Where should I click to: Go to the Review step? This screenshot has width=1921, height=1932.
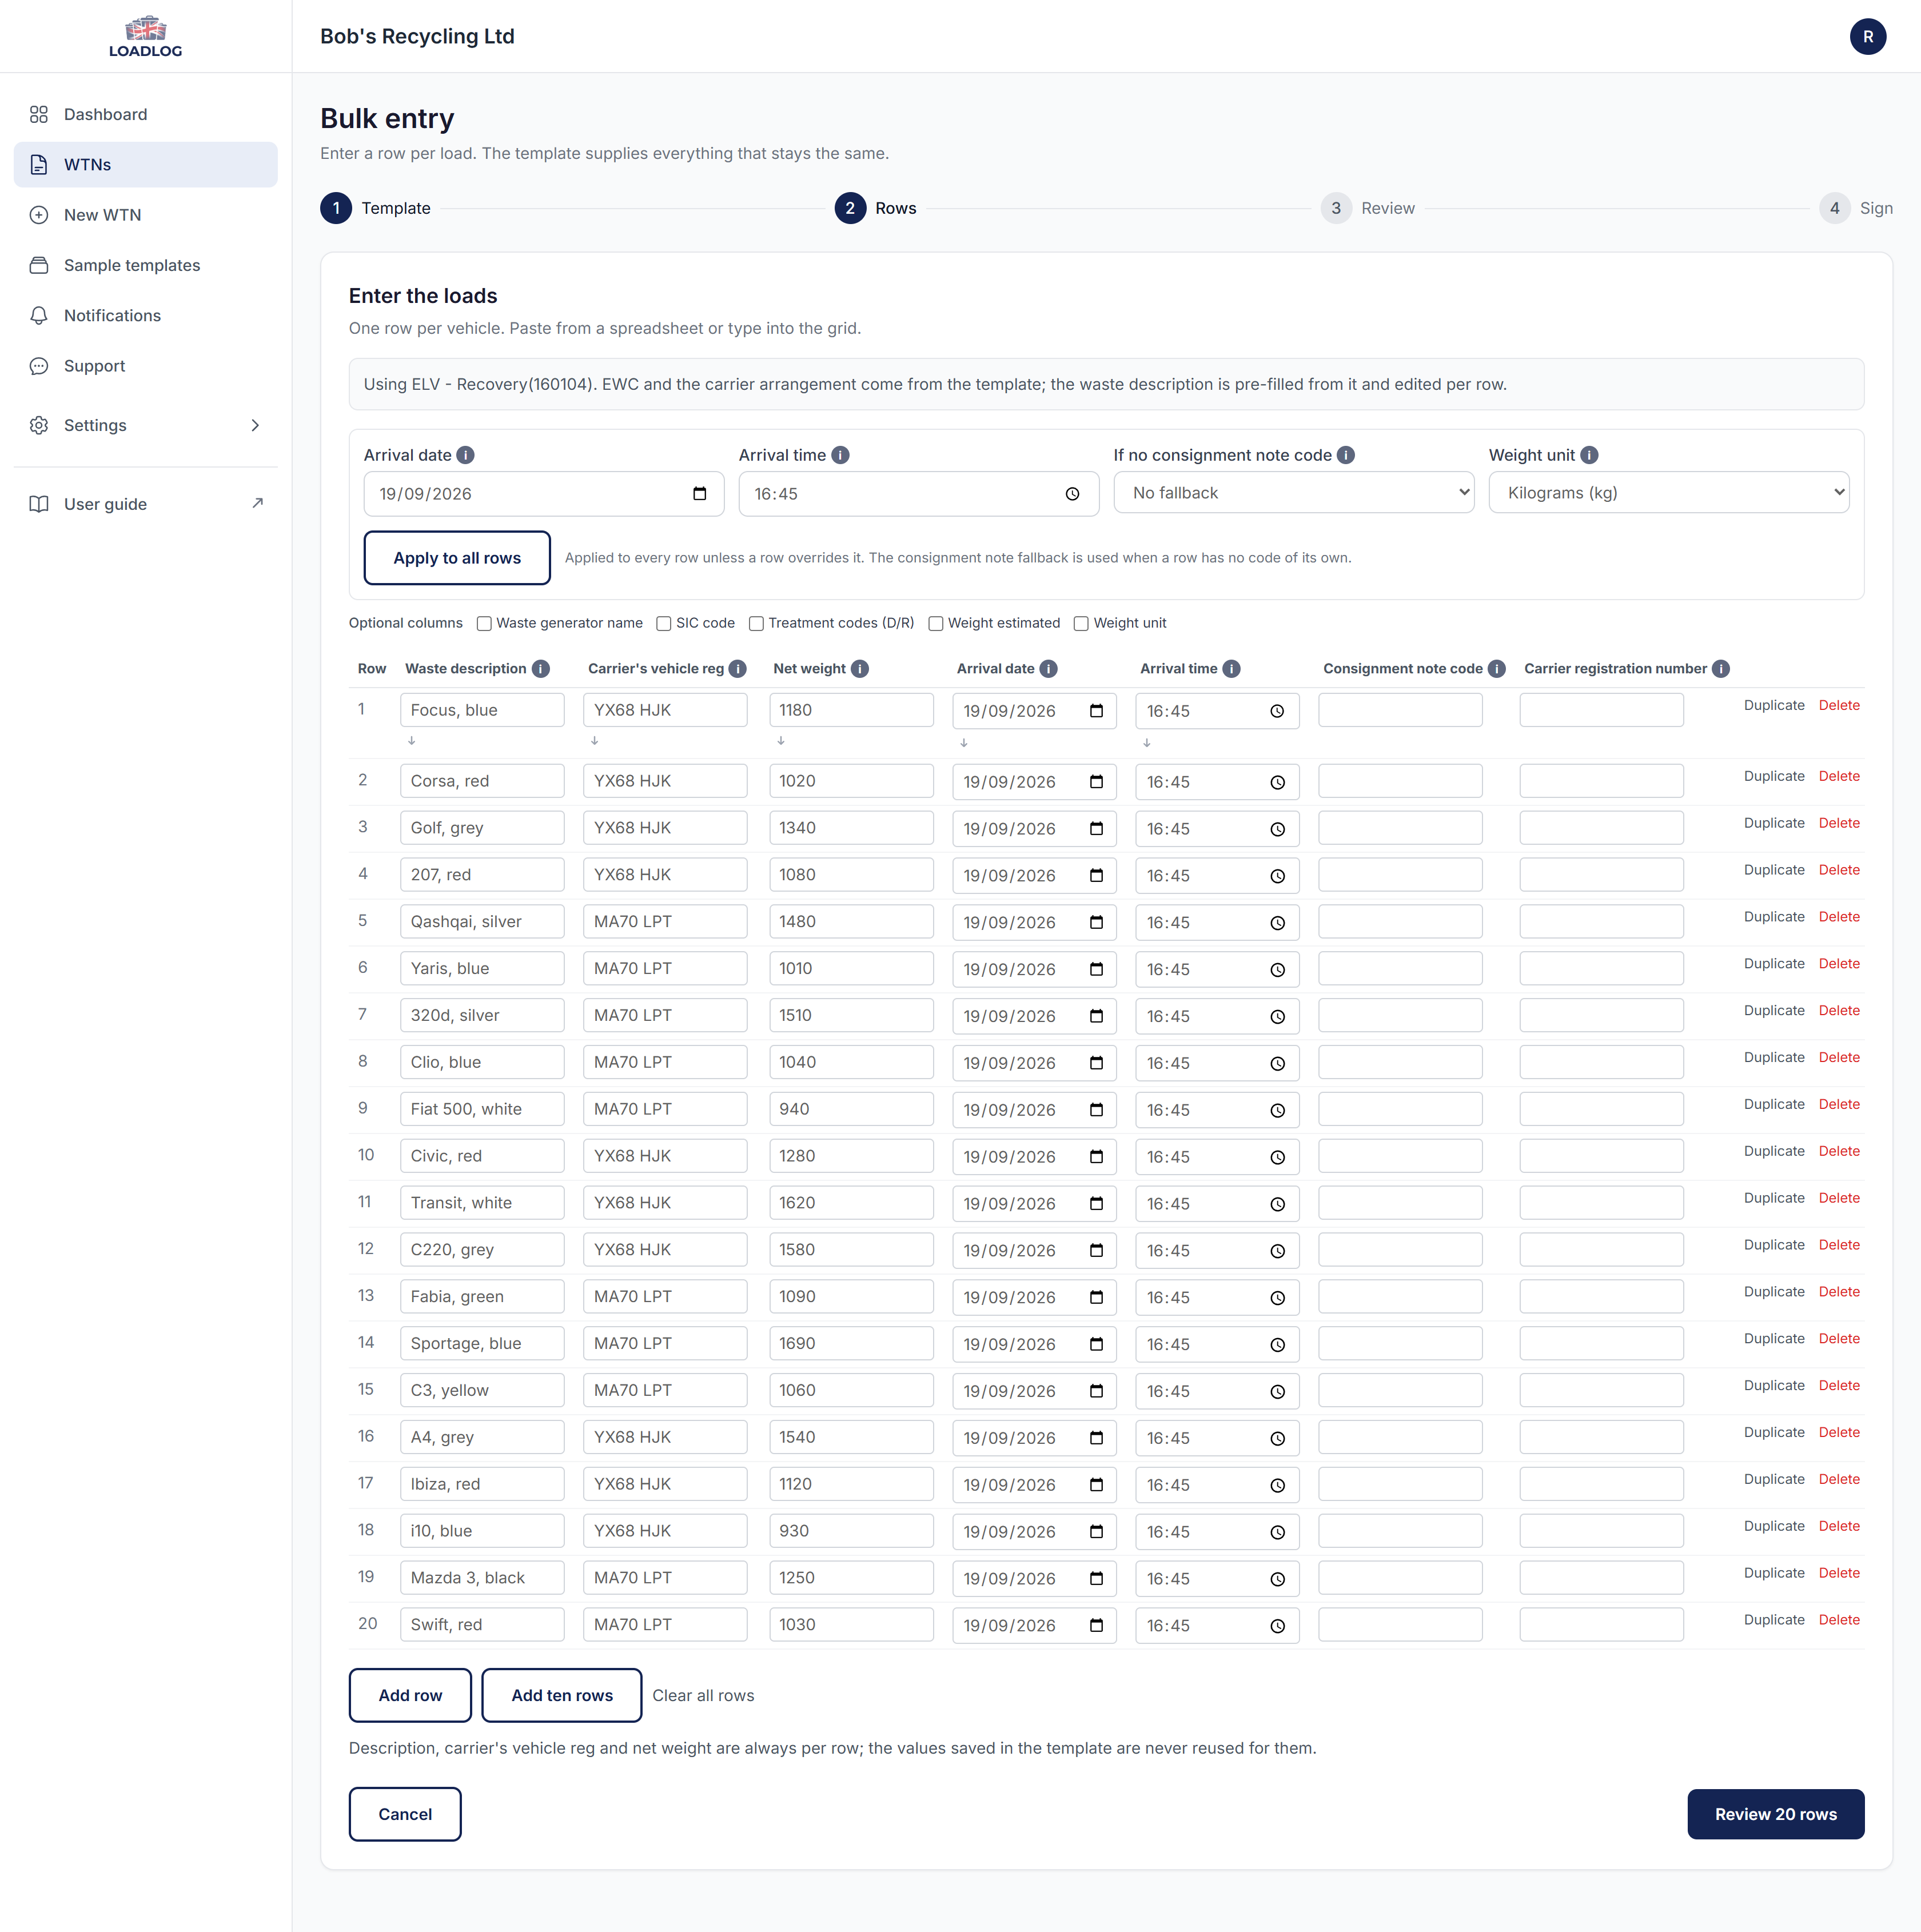[1368, 208]
